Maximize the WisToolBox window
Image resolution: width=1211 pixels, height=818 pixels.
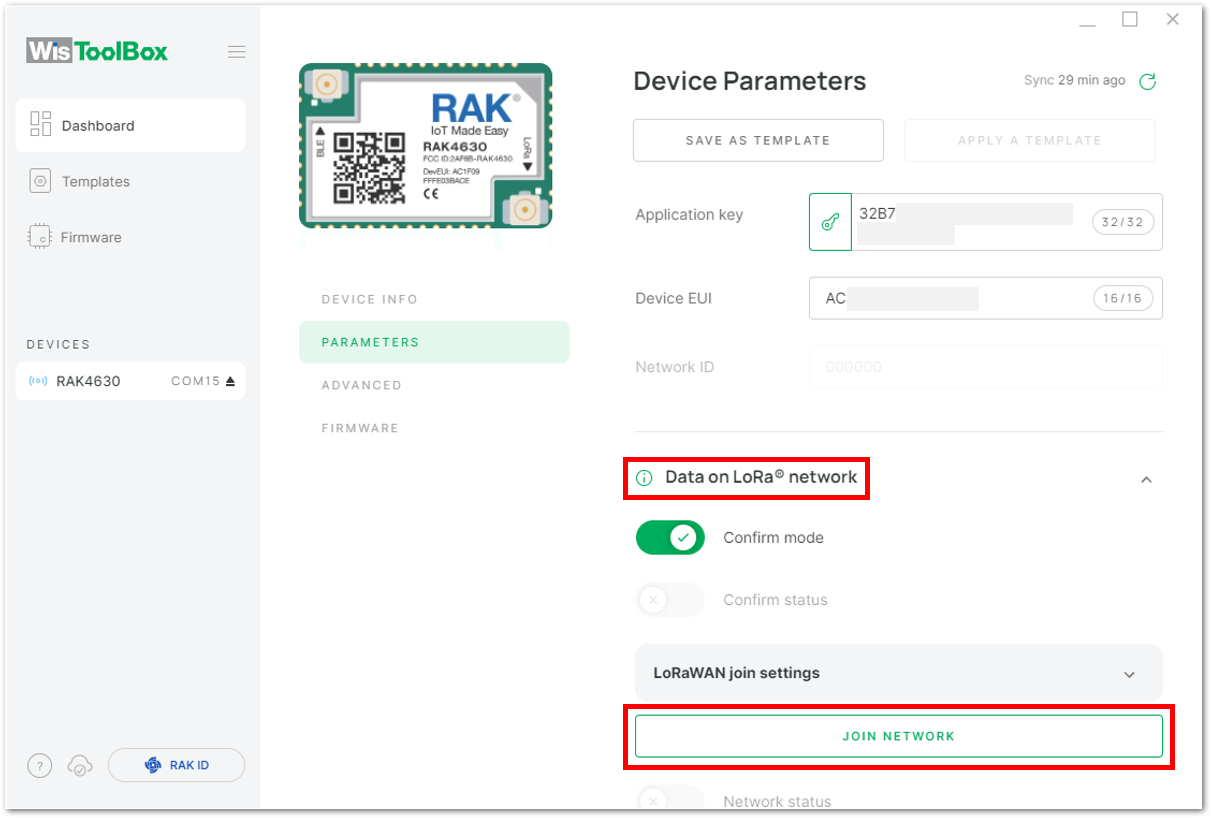[x=1130, y=19]
